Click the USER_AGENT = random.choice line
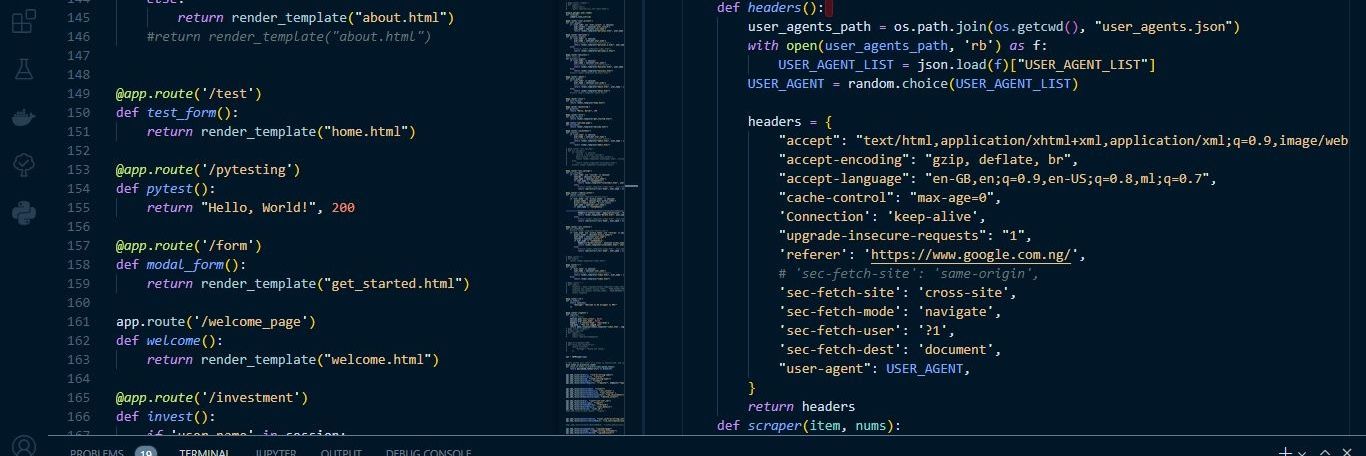The height and width of the screenshot is (456, 1366). (913, 83)
